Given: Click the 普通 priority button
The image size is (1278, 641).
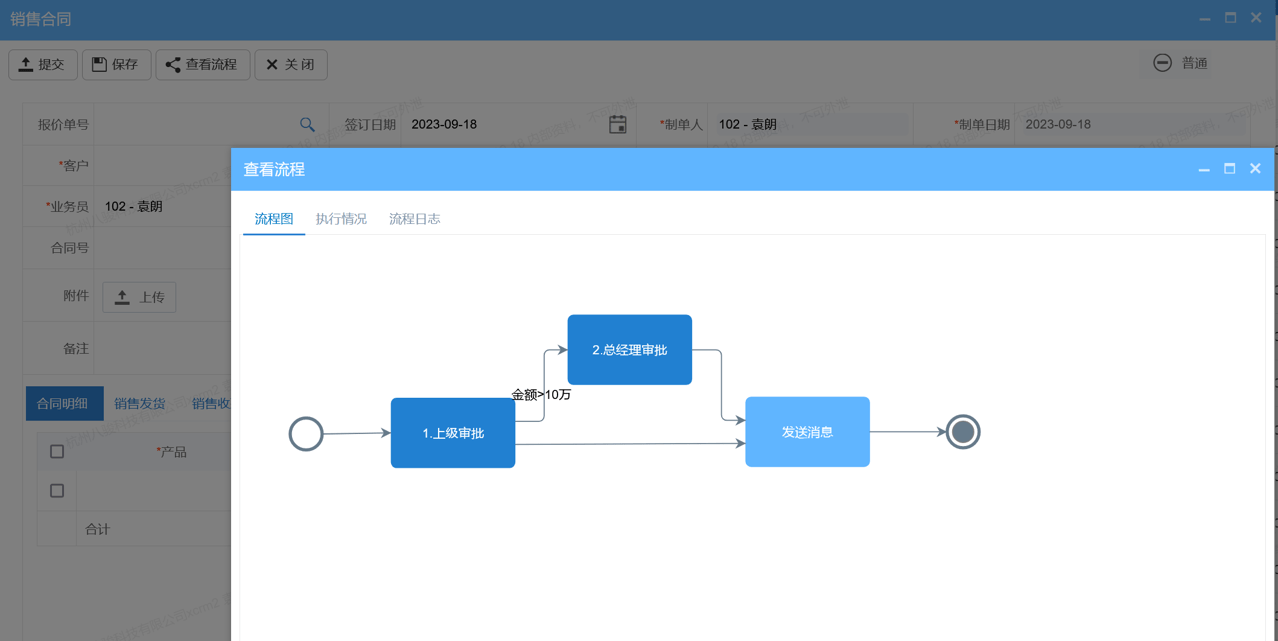Looking at the screenshot, I should (1196, 62).
